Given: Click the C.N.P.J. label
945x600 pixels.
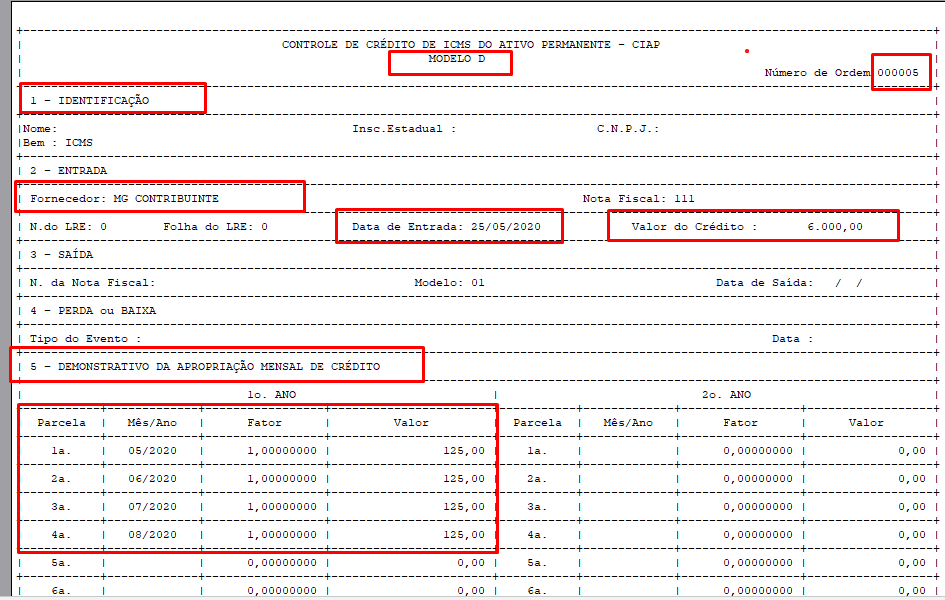Looking at the screenshot, I should coord(627,129).
